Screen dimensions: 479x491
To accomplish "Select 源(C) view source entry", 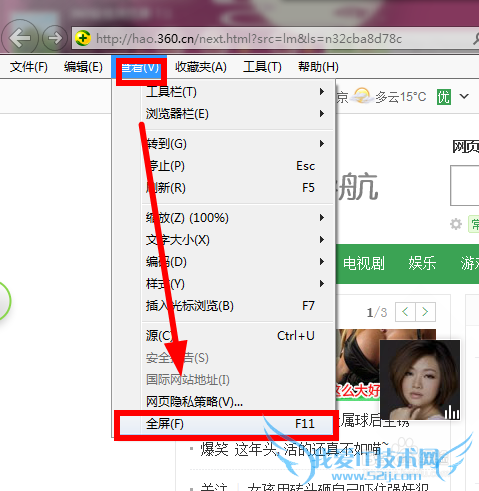I will click(x=223, y=336).
